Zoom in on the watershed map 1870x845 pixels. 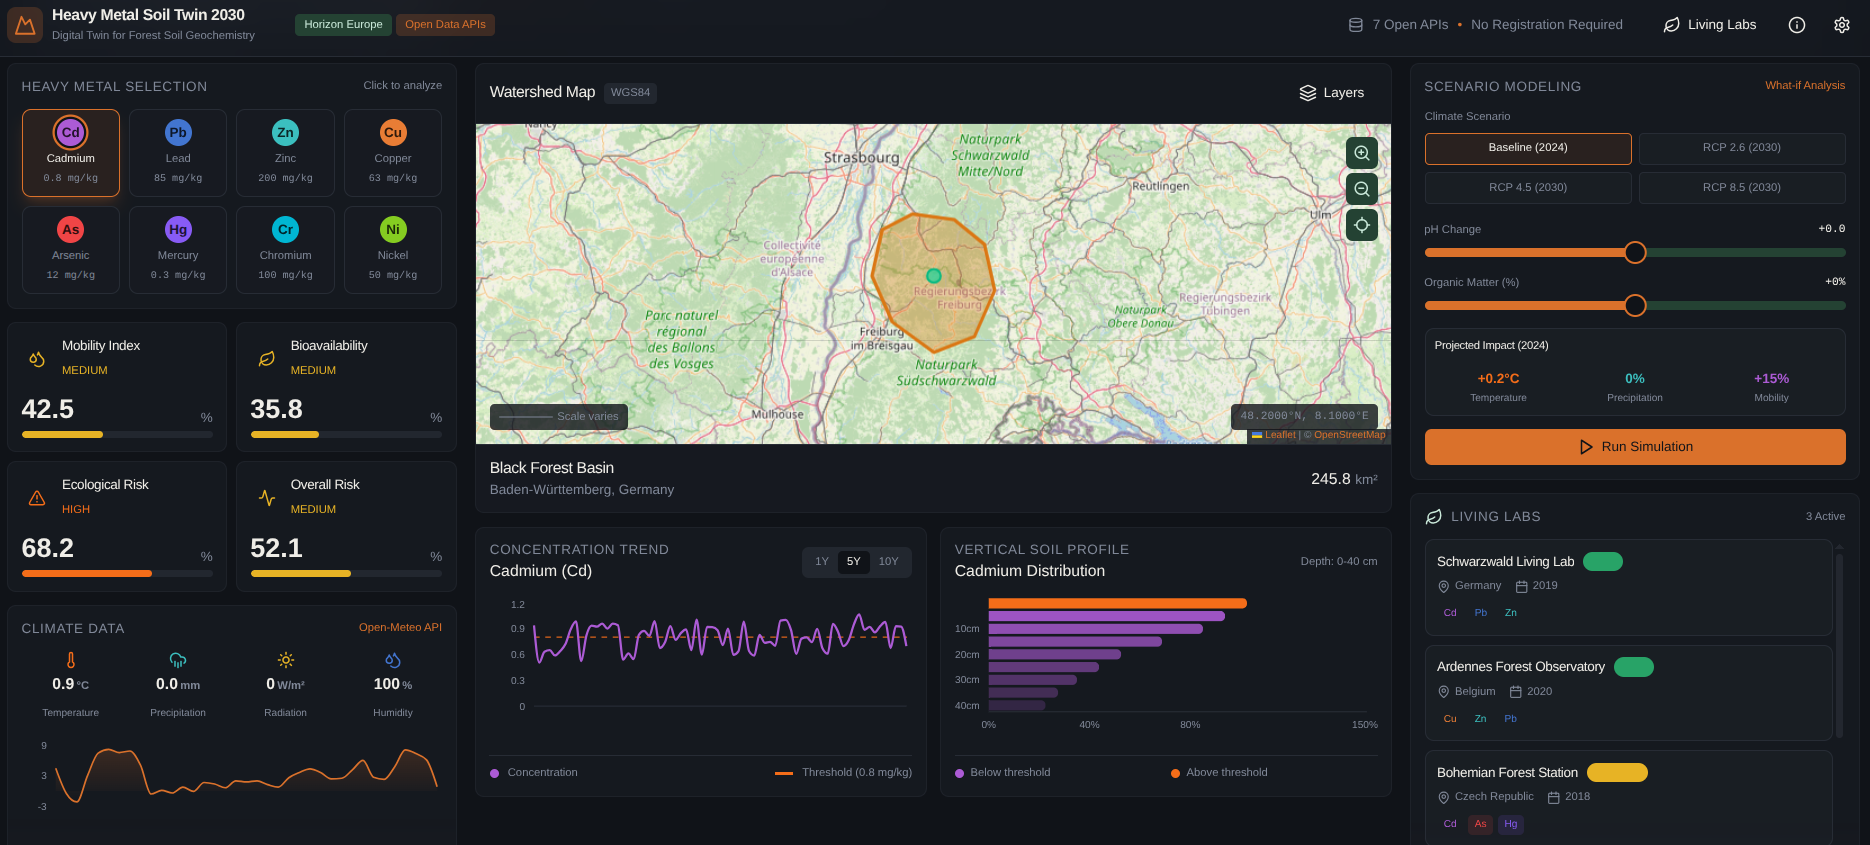tap(1362, 153)
